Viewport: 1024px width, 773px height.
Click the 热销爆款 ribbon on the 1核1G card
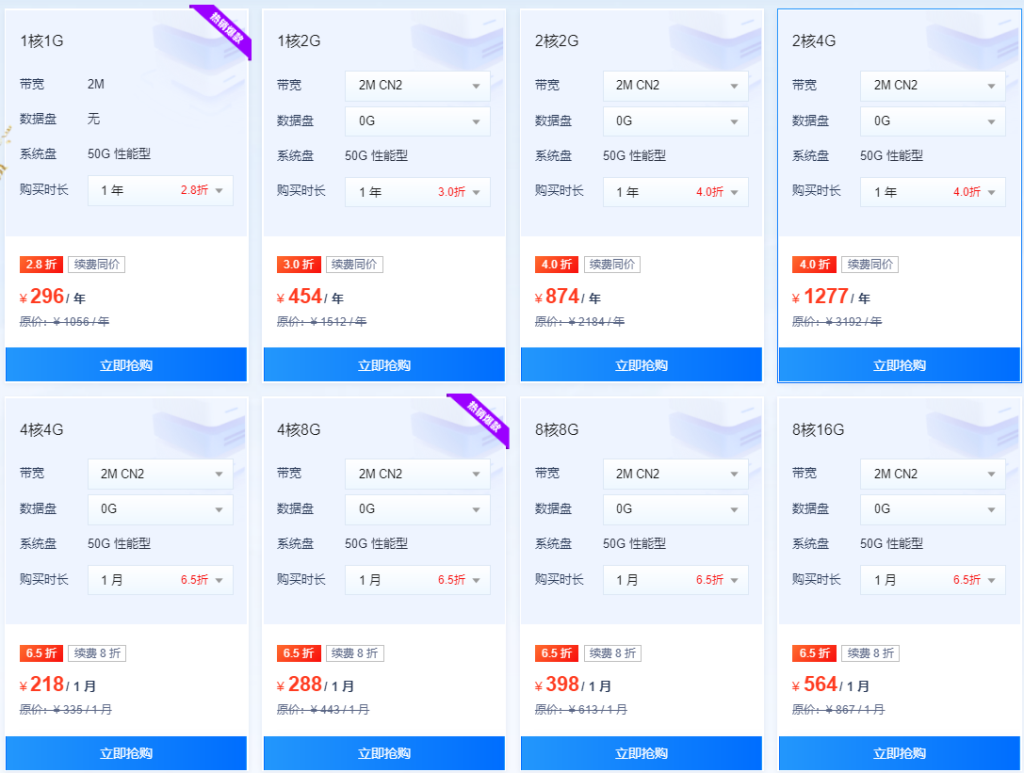(222, 32)
